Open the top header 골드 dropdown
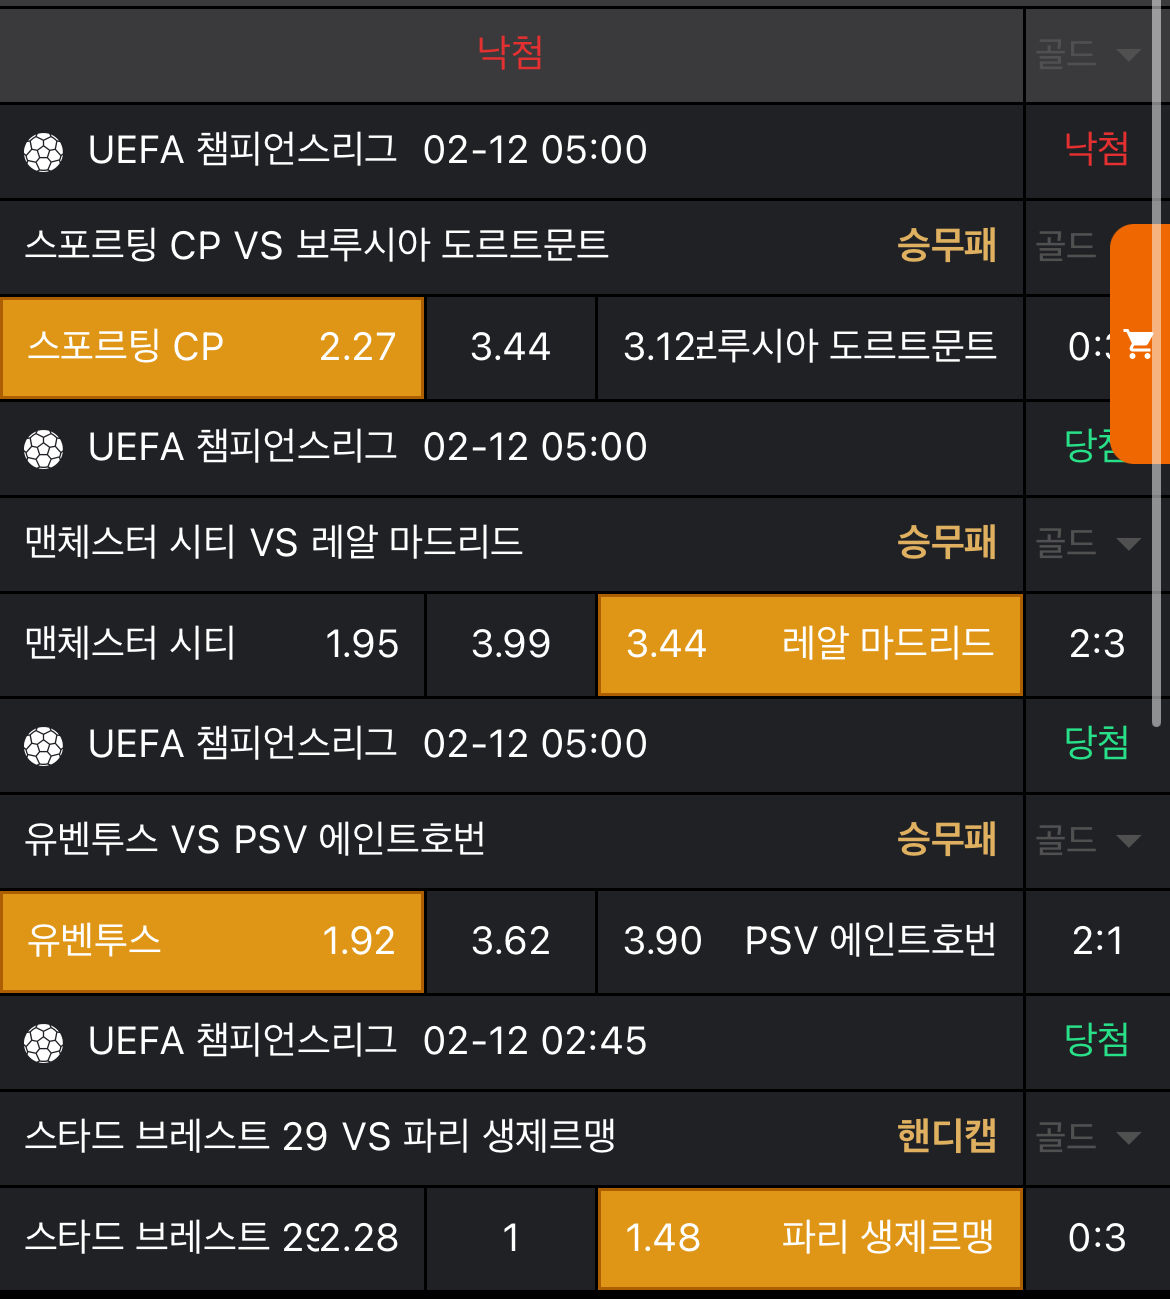This screenshot has width=1170, height=1299. point(1088,54)
